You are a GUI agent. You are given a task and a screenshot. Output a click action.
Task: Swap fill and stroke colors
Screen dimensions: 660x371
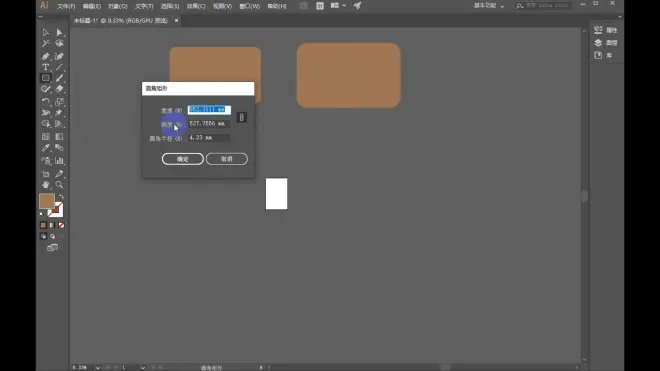61,197
